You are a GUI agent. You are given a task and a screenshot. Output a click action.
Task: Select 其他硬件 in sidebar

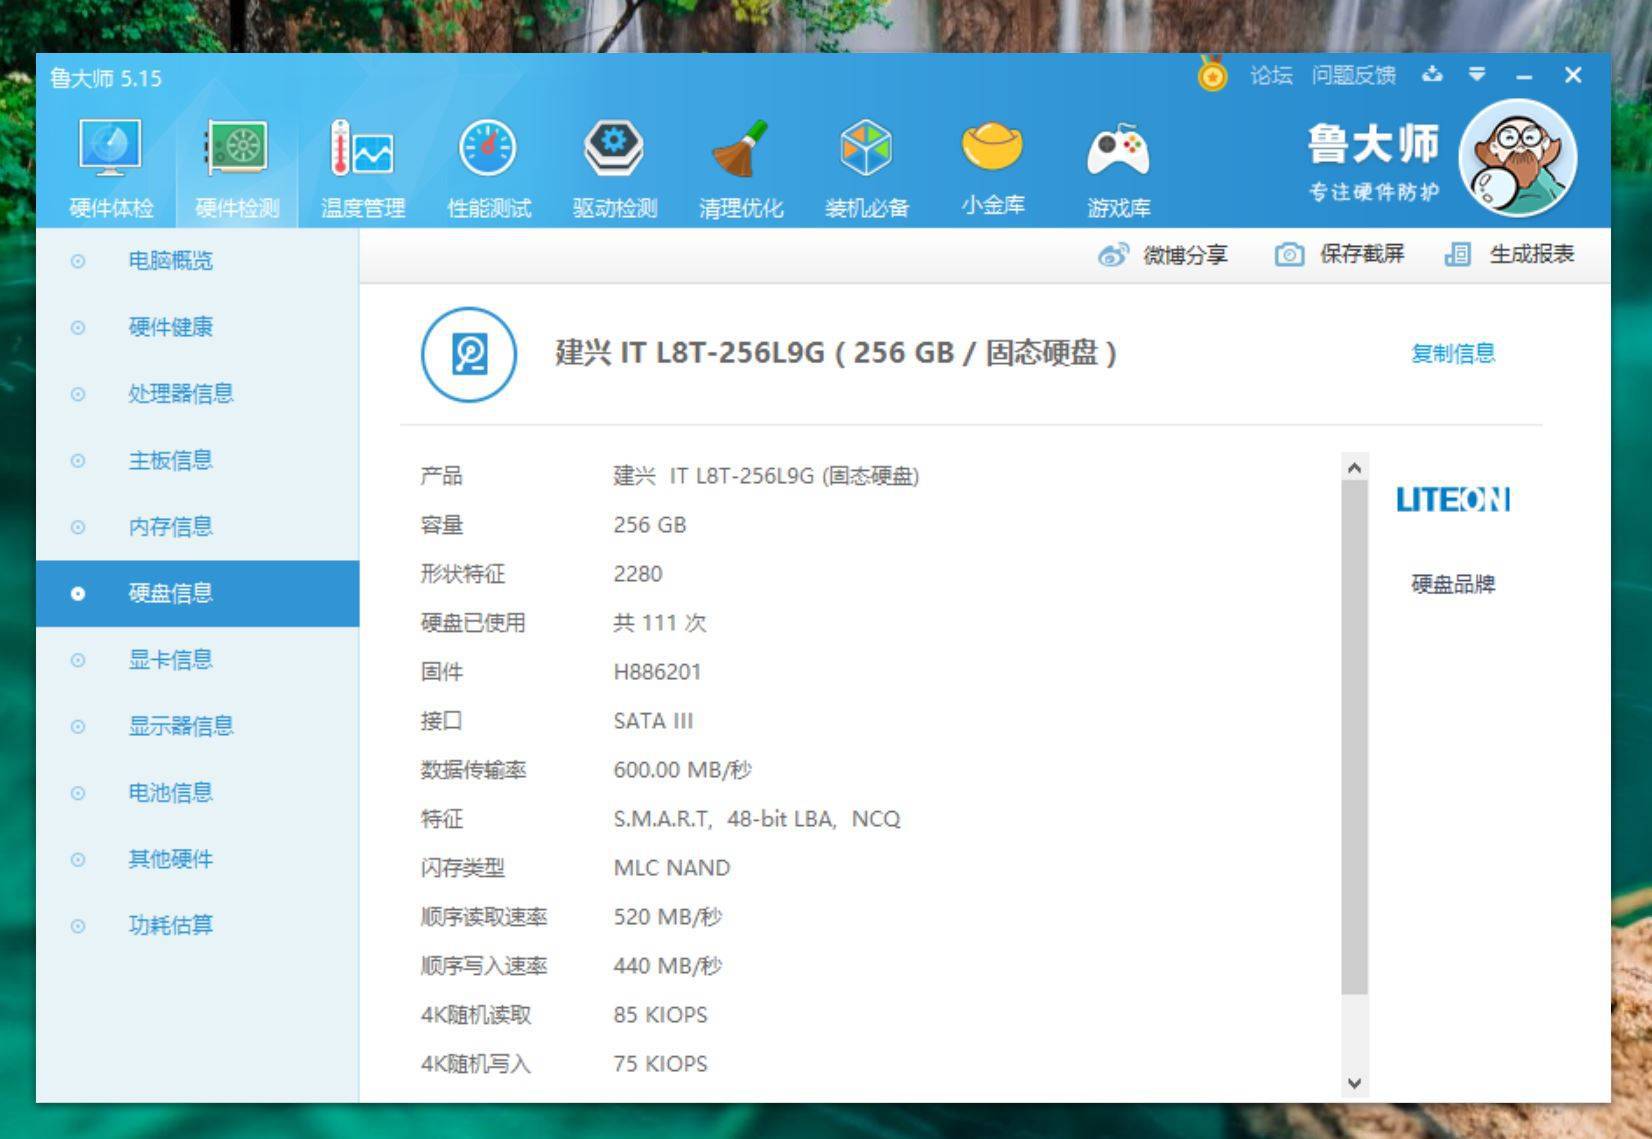pos(198,859)
